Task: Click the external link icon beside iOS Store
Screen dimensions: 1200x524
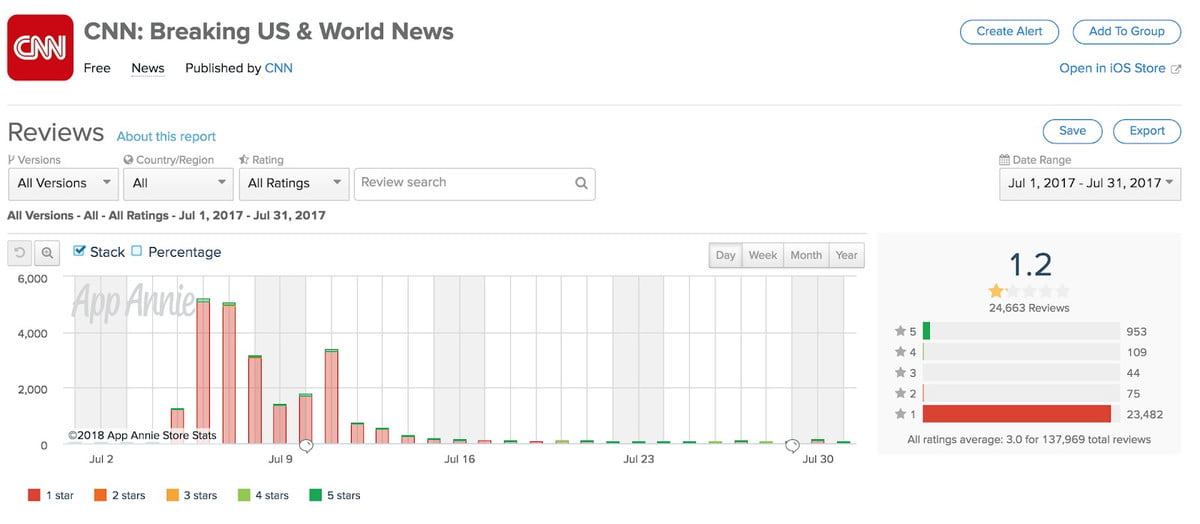Action: coord(1176,69)
